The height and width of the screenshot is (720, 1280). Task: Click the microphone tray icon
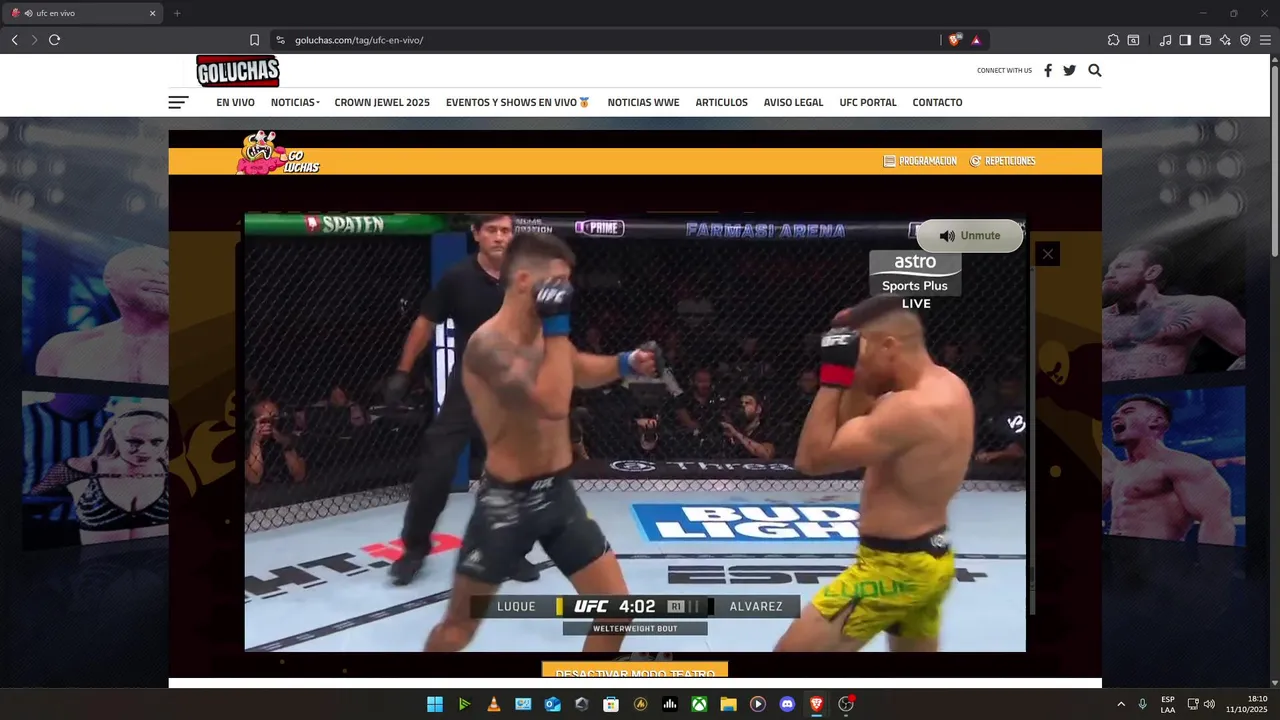pos(1142,704)
